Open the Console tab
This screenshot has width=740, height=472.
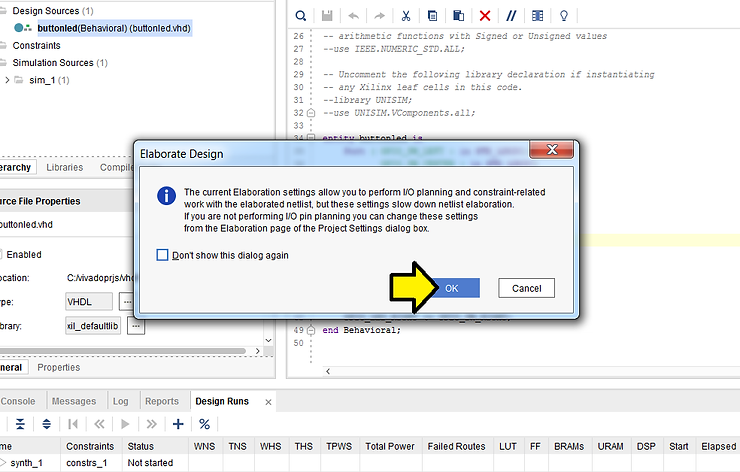click(x=19, y=401)
